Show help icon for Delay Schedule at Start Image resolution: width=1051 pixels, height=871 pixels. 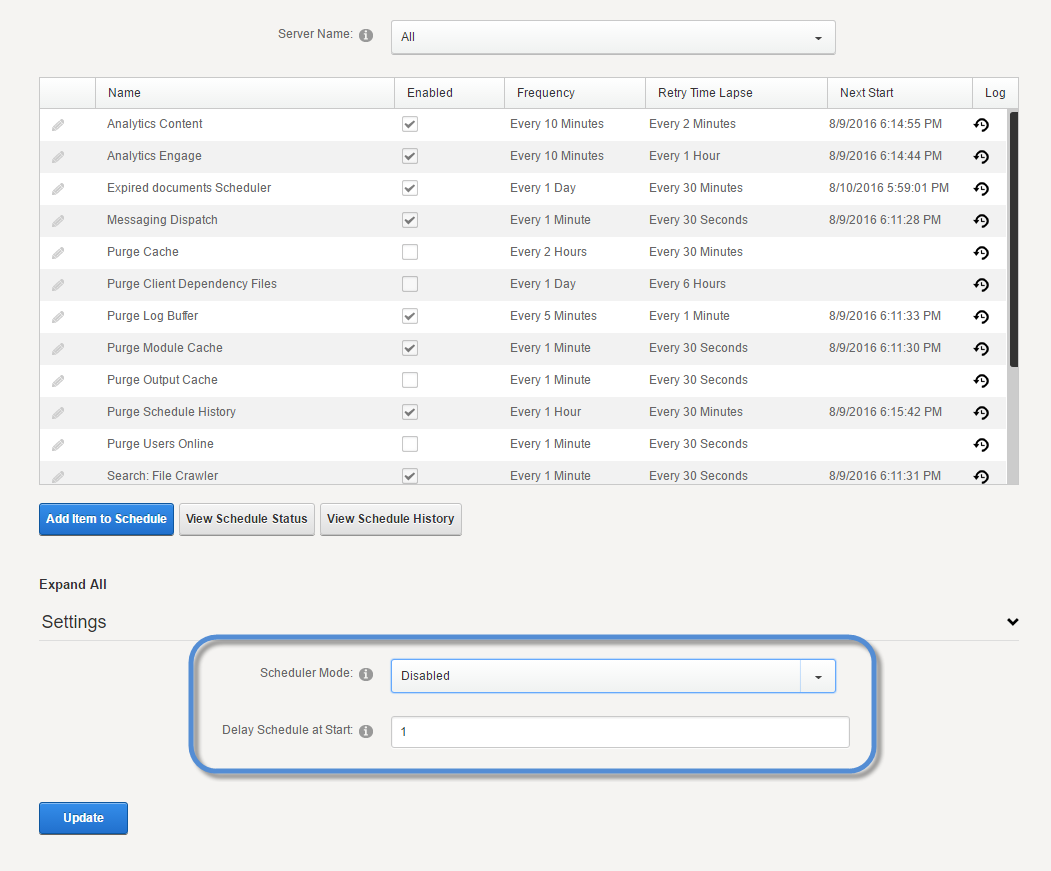point(366,731)
